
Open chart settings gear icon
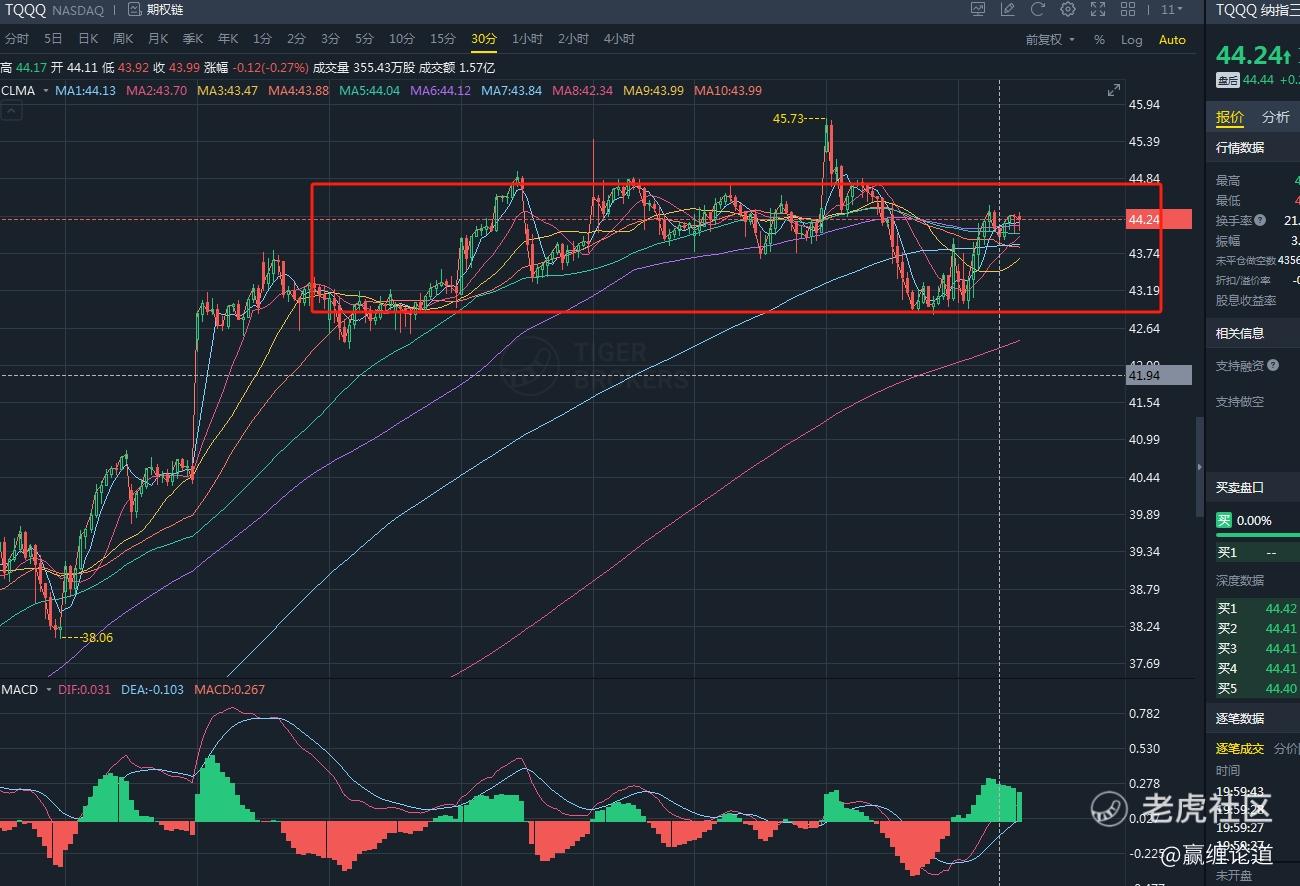click(1068, 10)
